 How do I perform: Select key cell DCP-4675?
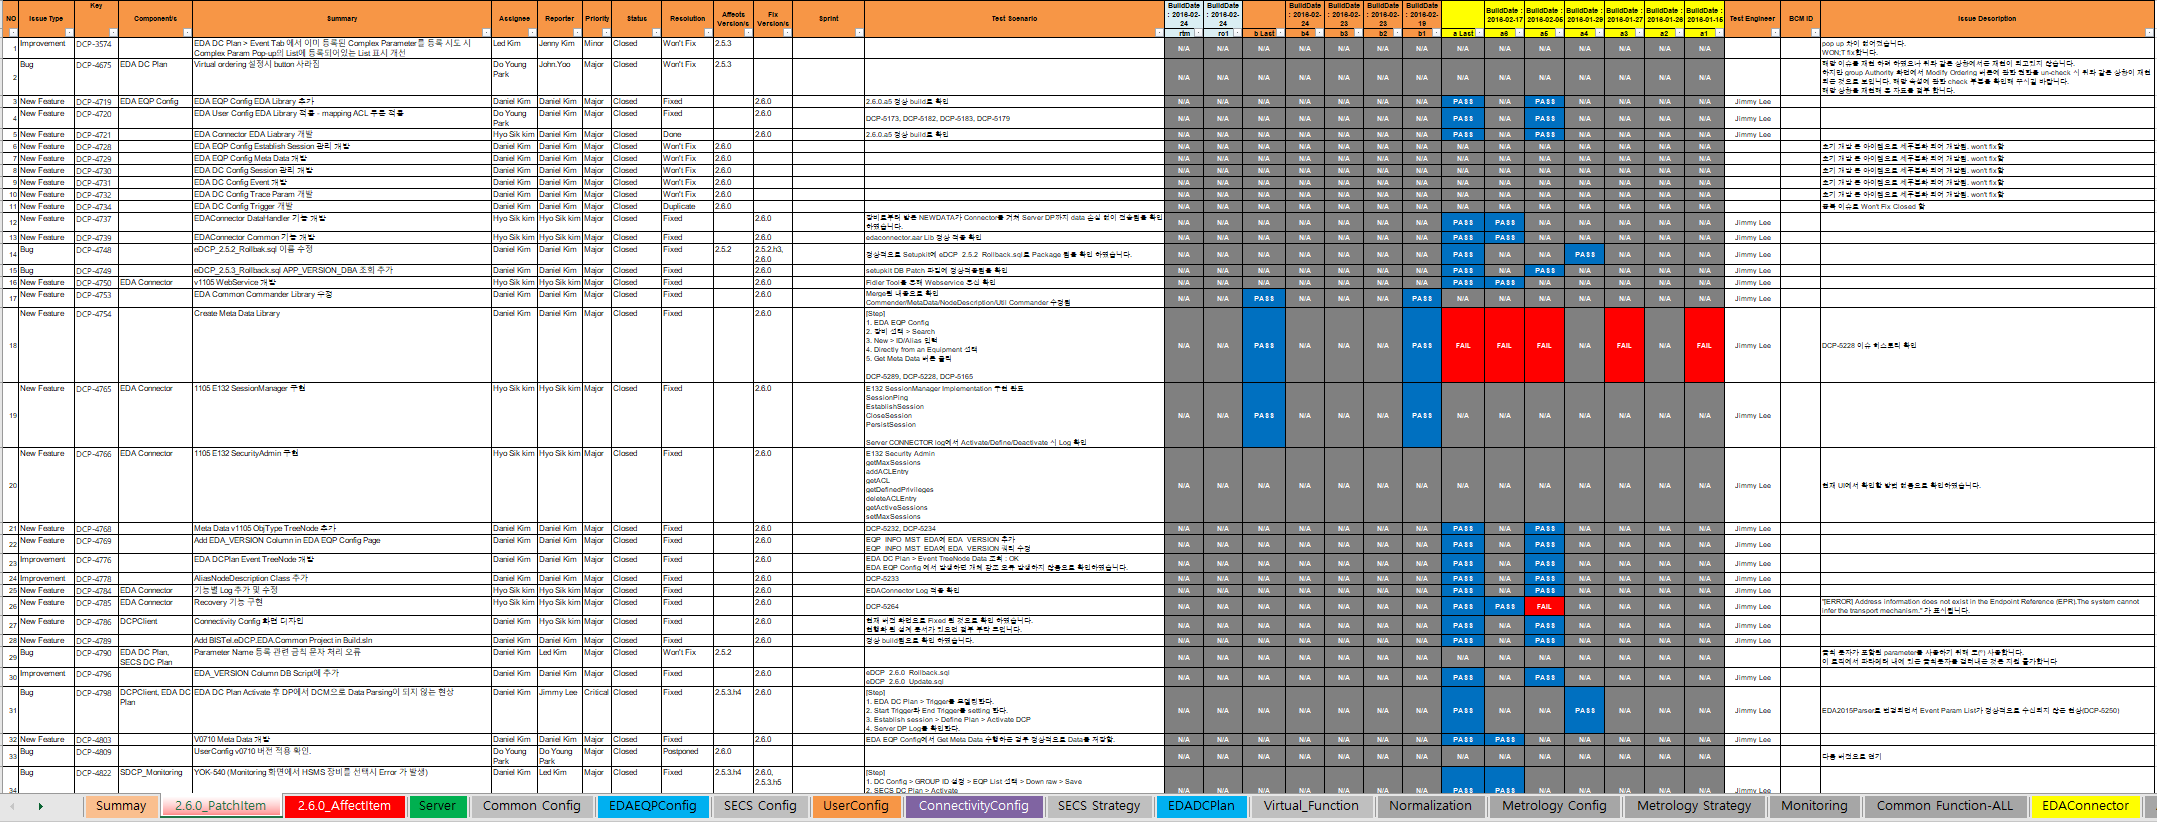tap(96, 78)
